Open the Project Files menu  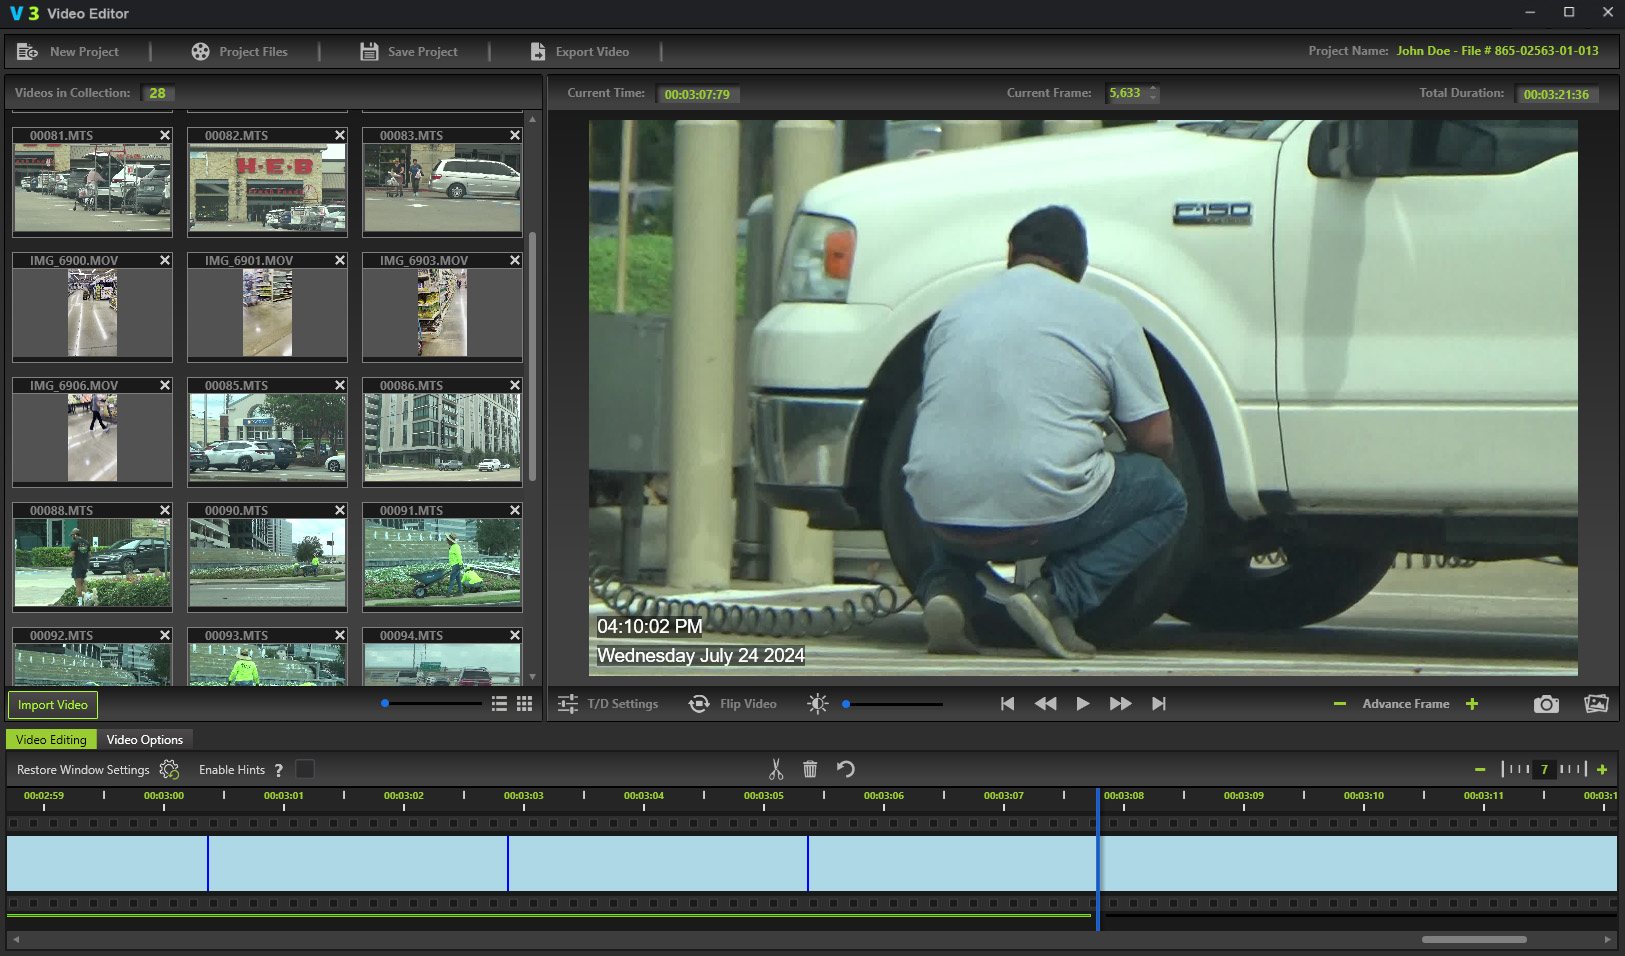[x=240, y=52]
